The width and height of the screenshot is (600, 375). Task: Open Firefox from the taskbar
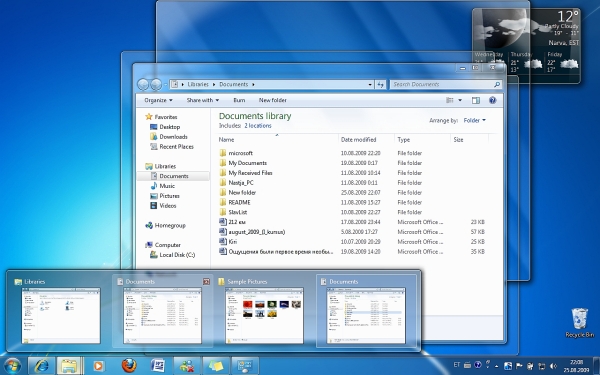129,365
